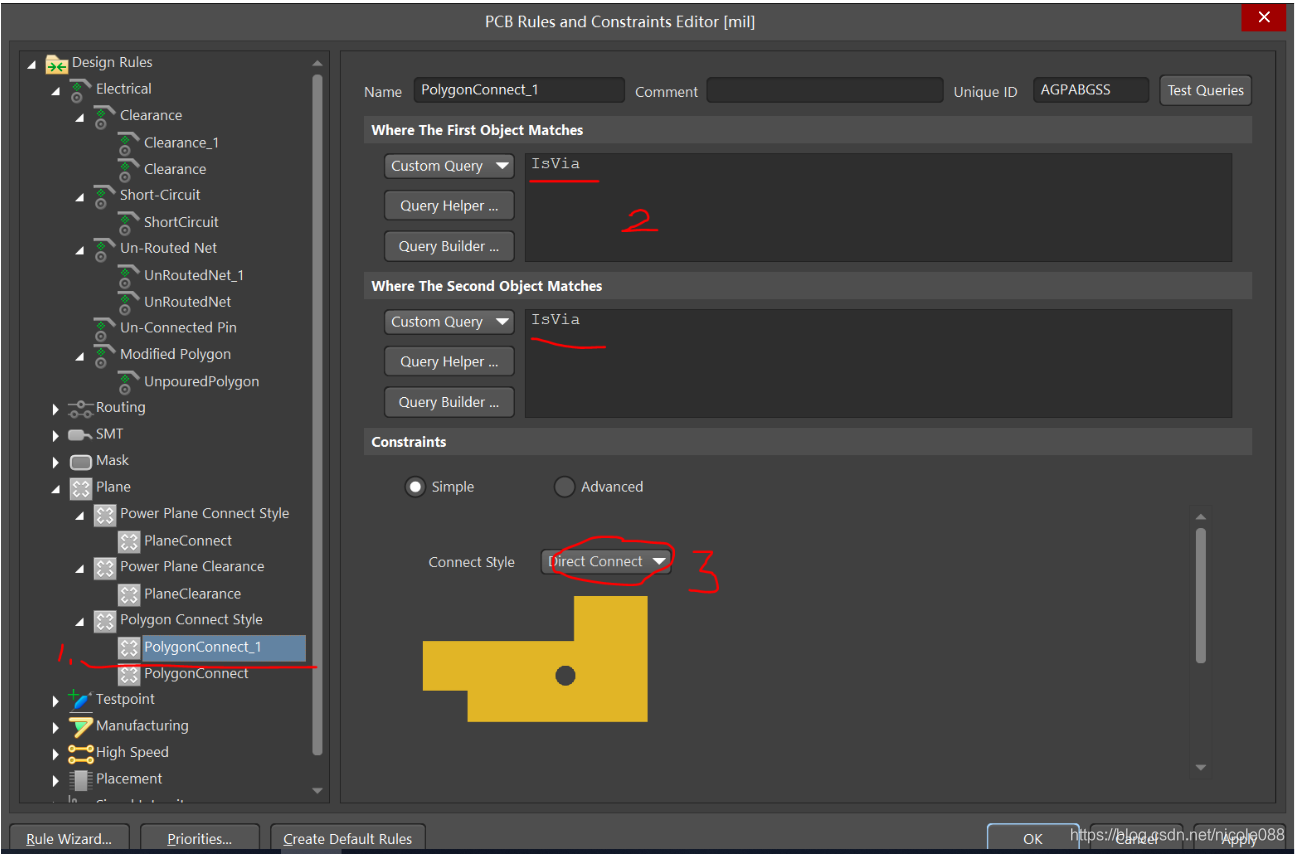Select the Advanced constraints radio button
This screenshot has width=1295, height=854.
click(x=564, y=487)
